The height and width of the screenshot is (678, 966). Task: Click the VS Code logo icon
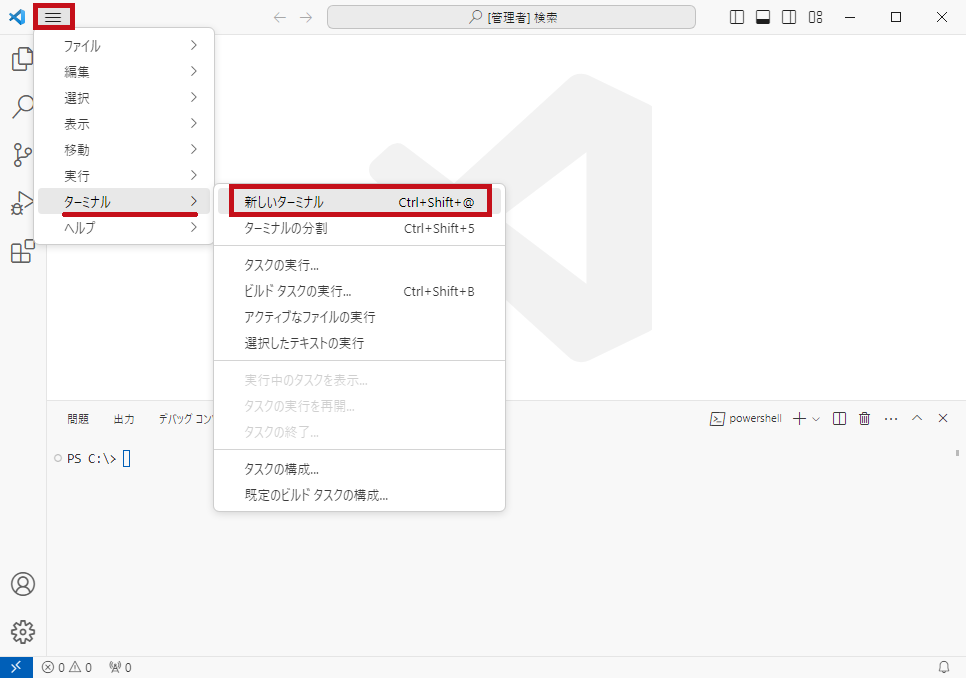(17, 17)
